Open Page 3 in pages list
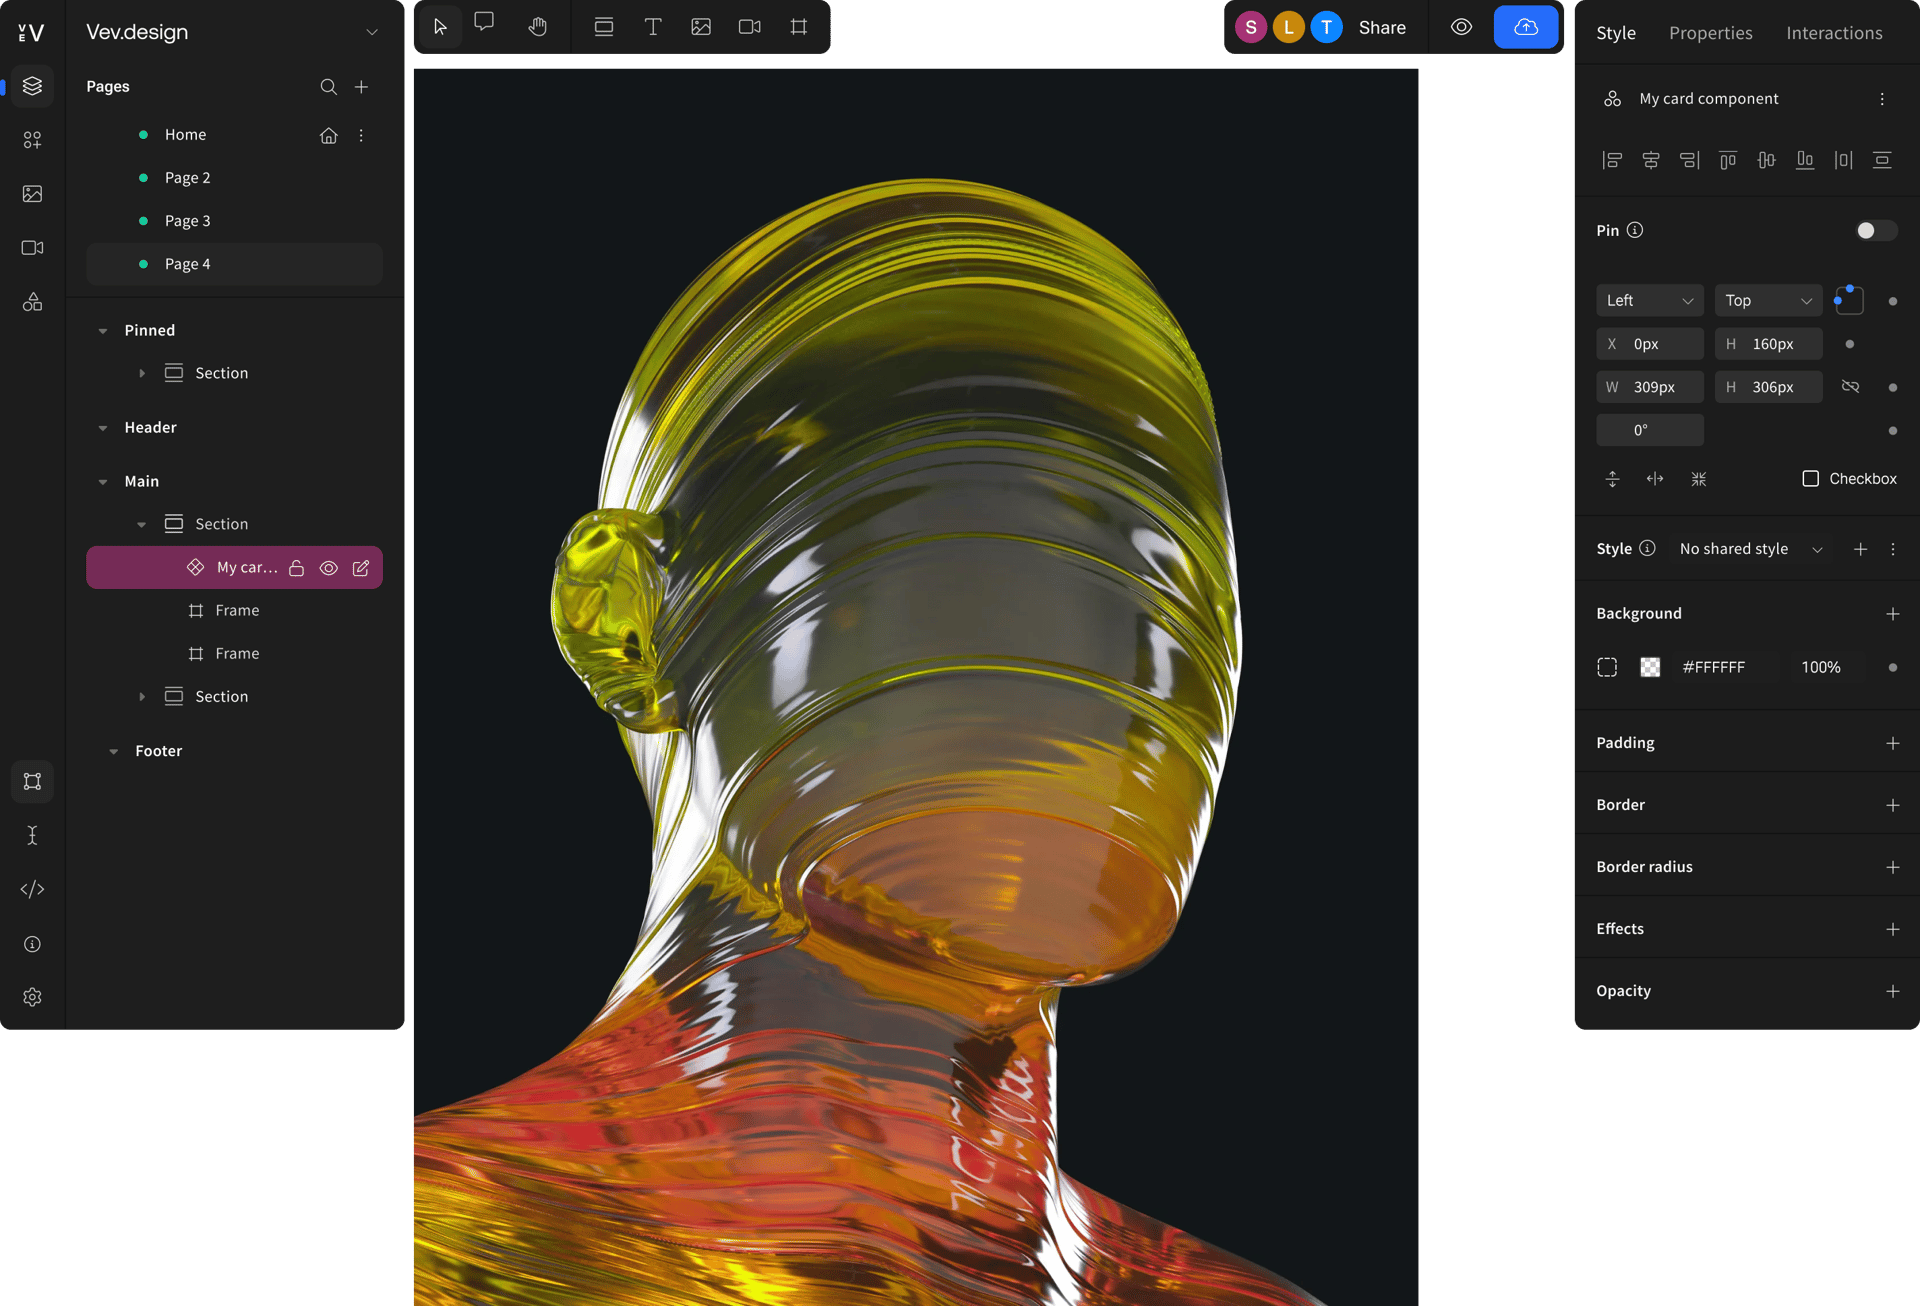1920x1306 pixels. pos(188,221)
